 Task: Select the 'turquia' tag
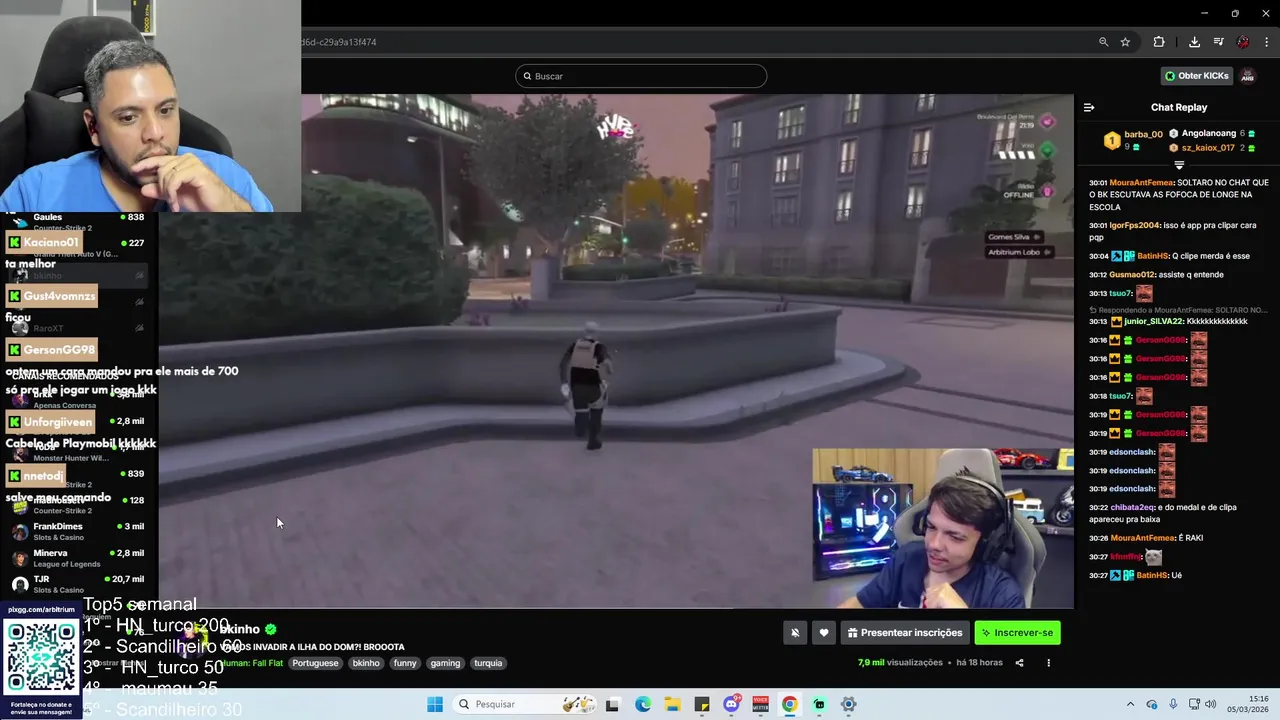tap(488, 663)
